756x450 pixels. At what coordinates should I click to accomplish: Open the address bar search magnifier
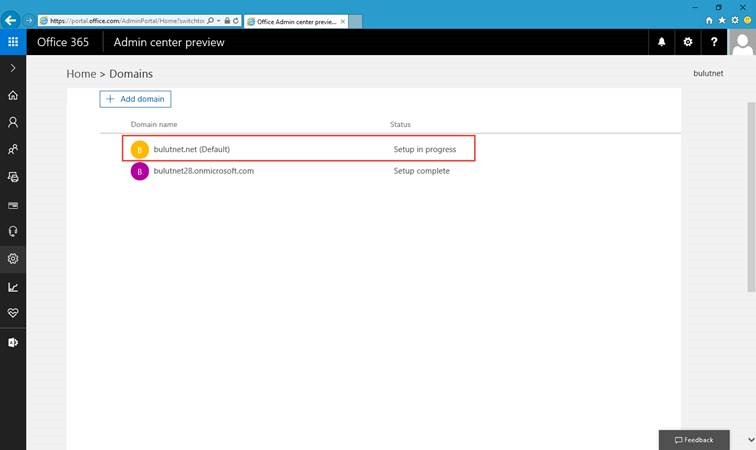[x=211, y=21]
